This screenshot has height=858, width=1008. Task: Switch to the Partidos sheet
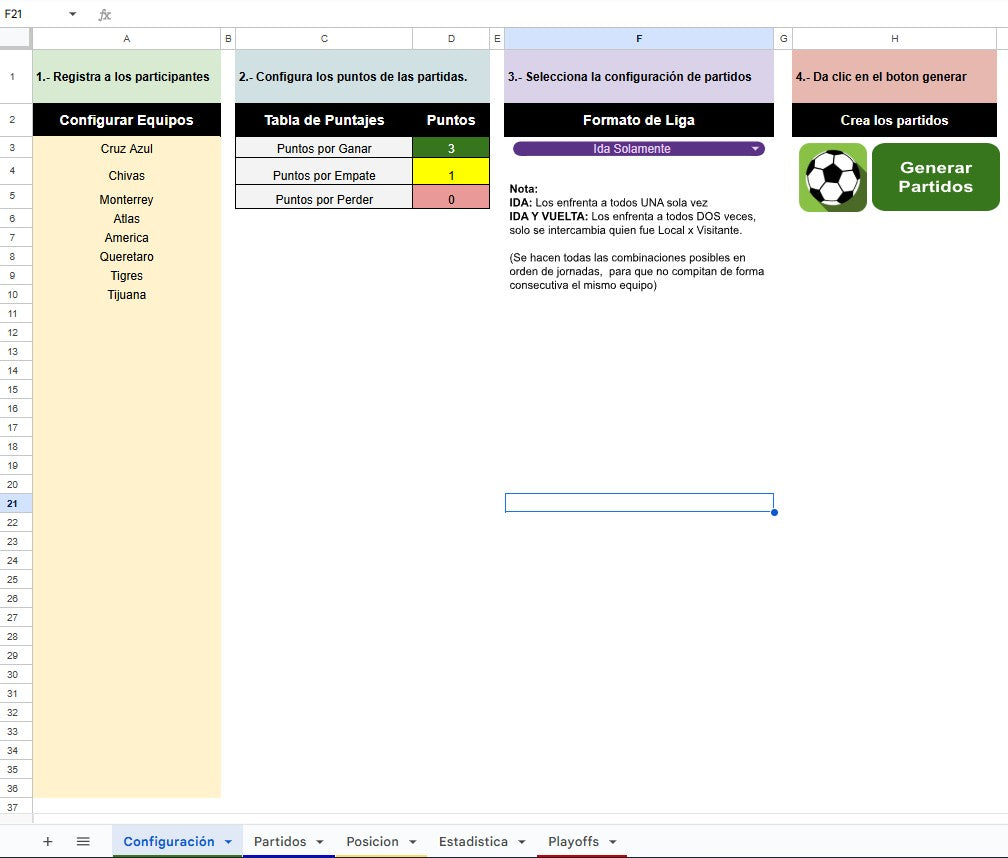click(283, 841)
